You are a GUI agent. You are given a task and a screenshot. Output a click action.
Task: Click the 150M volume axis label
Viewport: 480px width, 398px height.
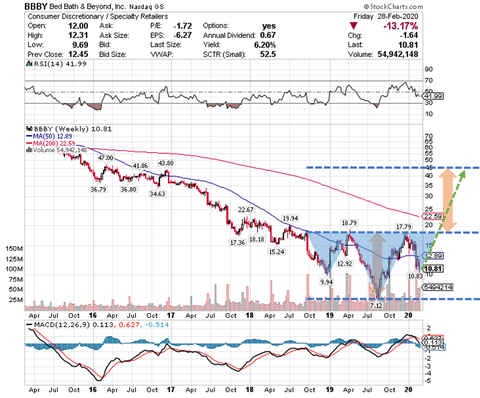pyautogui.click(x=14, y=249)
